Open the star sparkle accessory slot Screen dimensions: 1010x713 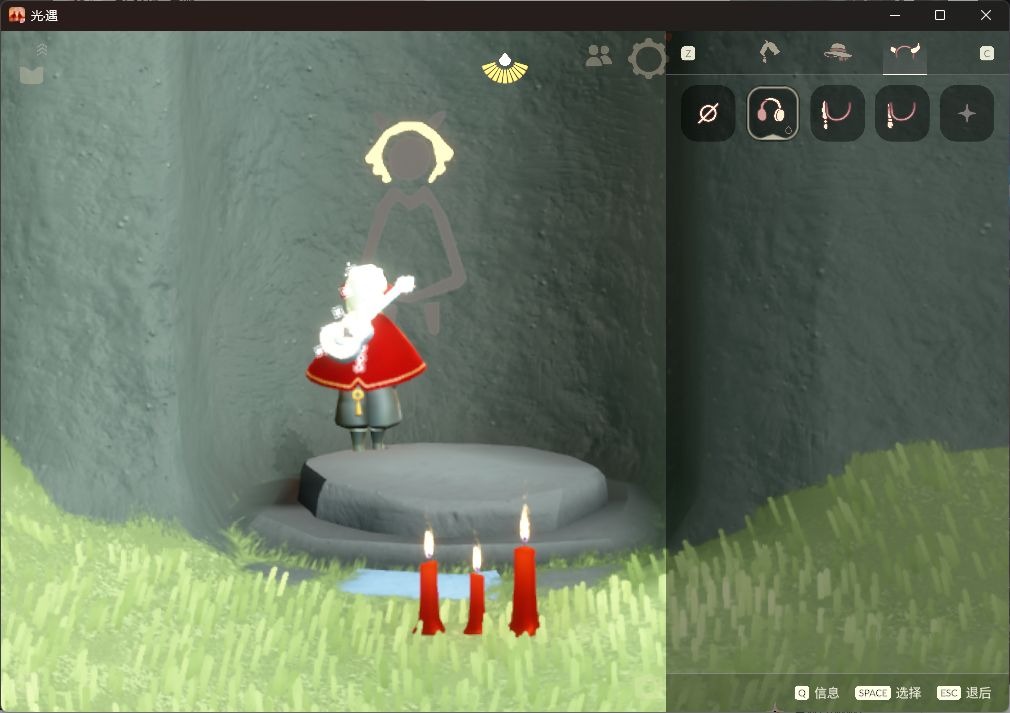coord(967,113)
